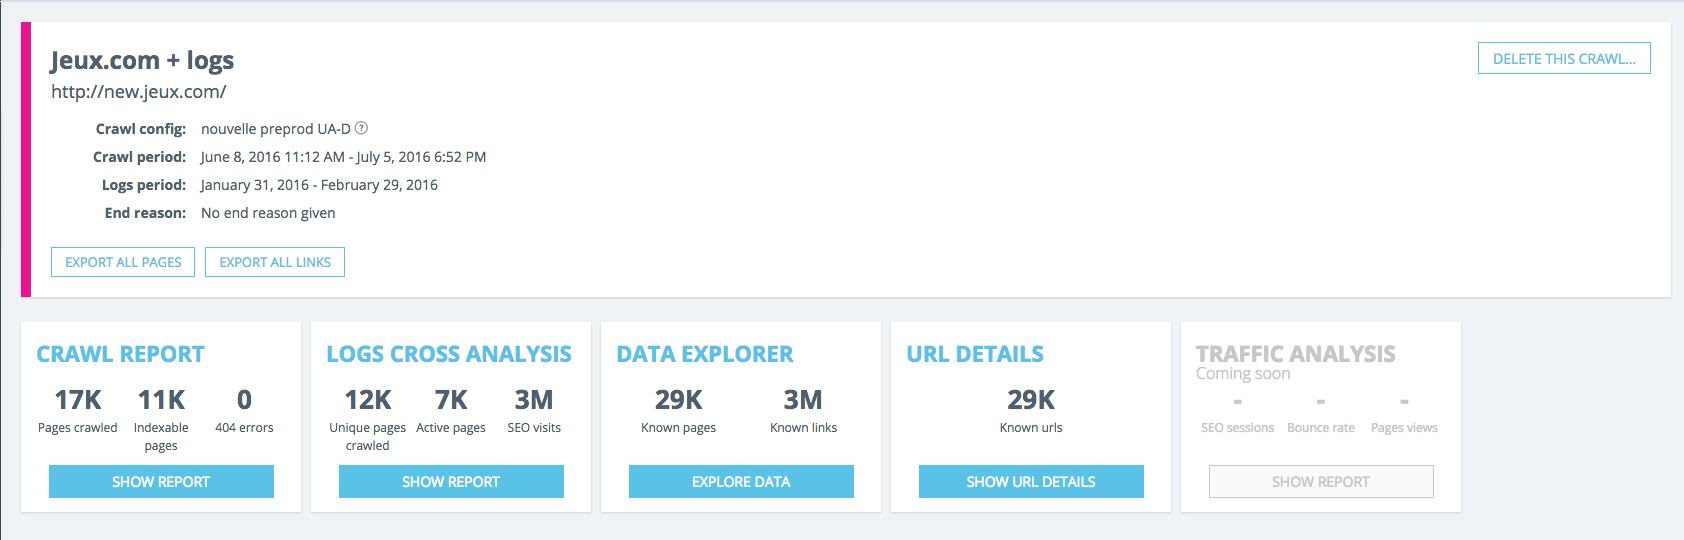The width and height of the screenshot is (1684, 540).
Task: Click the 7K active pages value
Action: click(451, 400)
